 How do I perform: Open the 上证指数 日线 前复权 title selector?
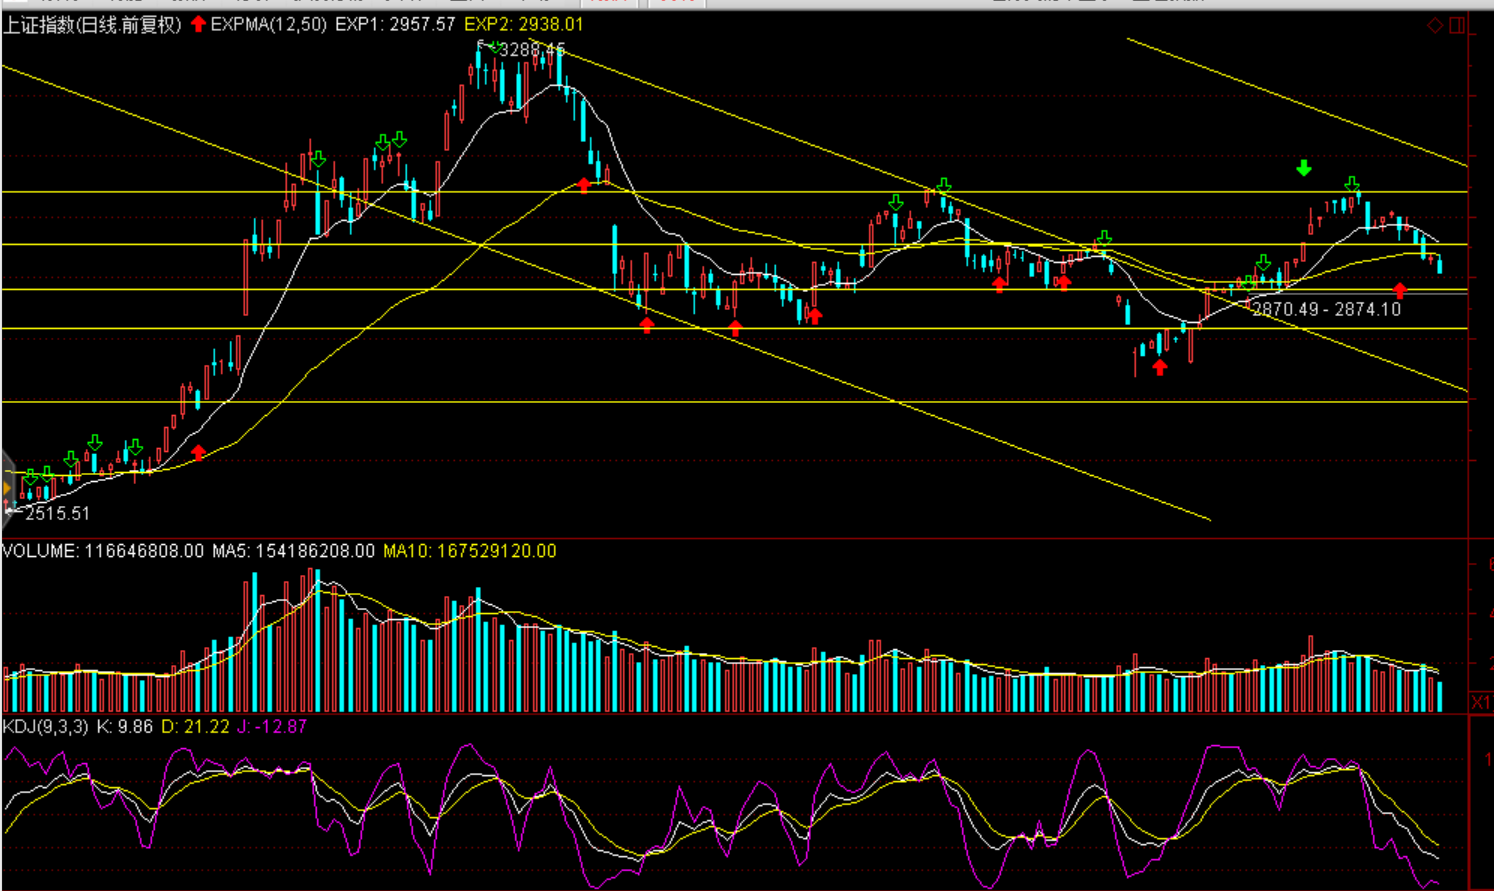[x=92, y=25]
